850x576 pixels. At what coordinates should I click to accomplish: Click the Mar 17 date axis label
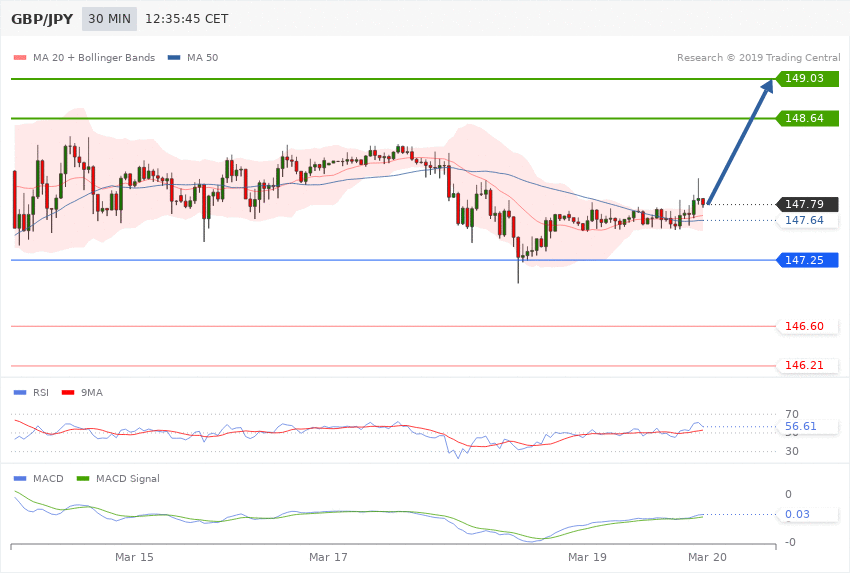point(328,558)
